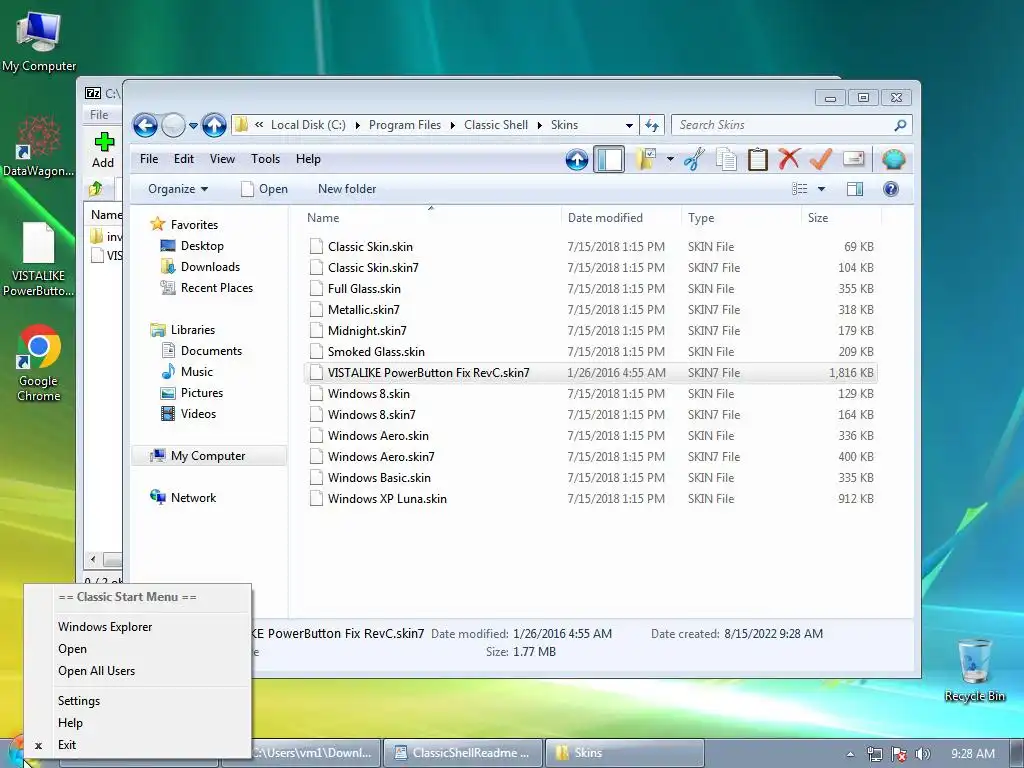
Task: Select the Metallic.skin7 file
Action: click(x=590, y=310)
